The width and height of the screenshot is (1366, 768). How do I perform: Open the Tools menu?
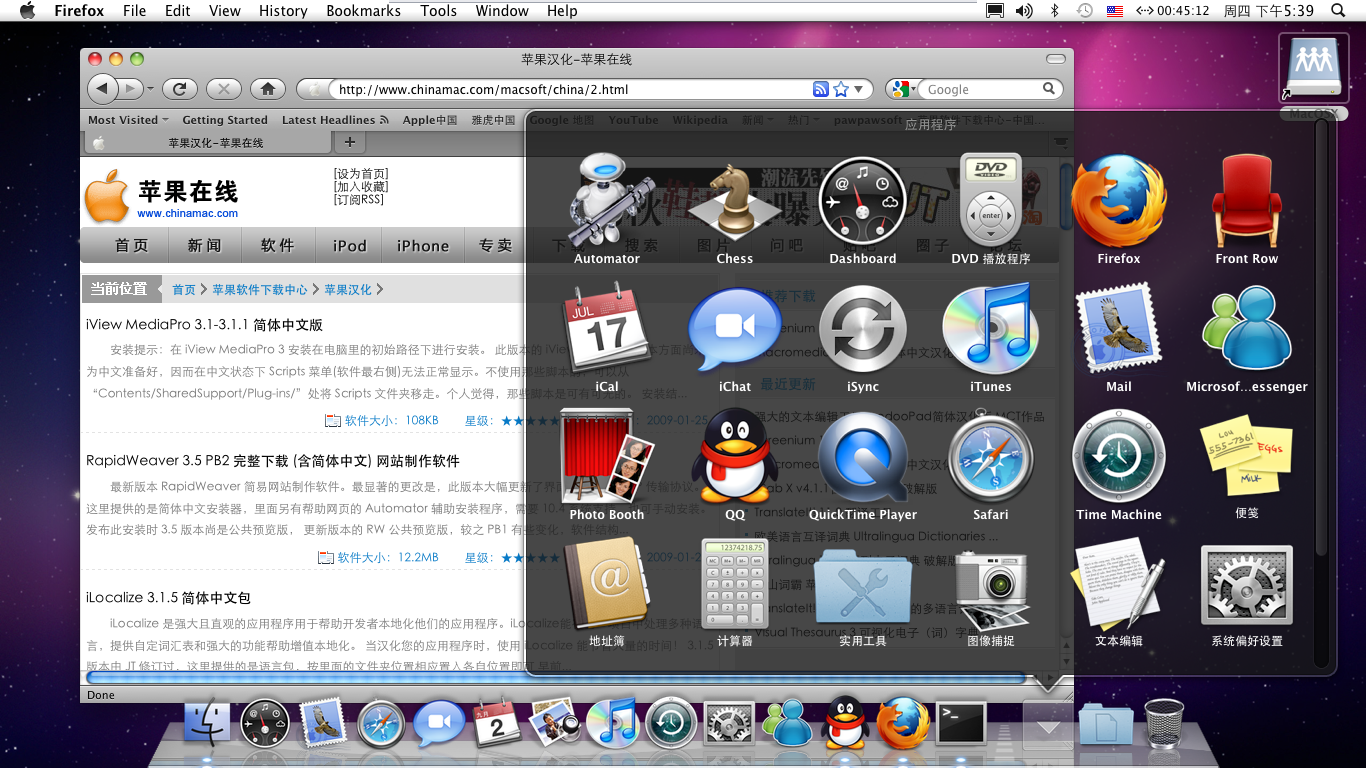coord(438,11)
